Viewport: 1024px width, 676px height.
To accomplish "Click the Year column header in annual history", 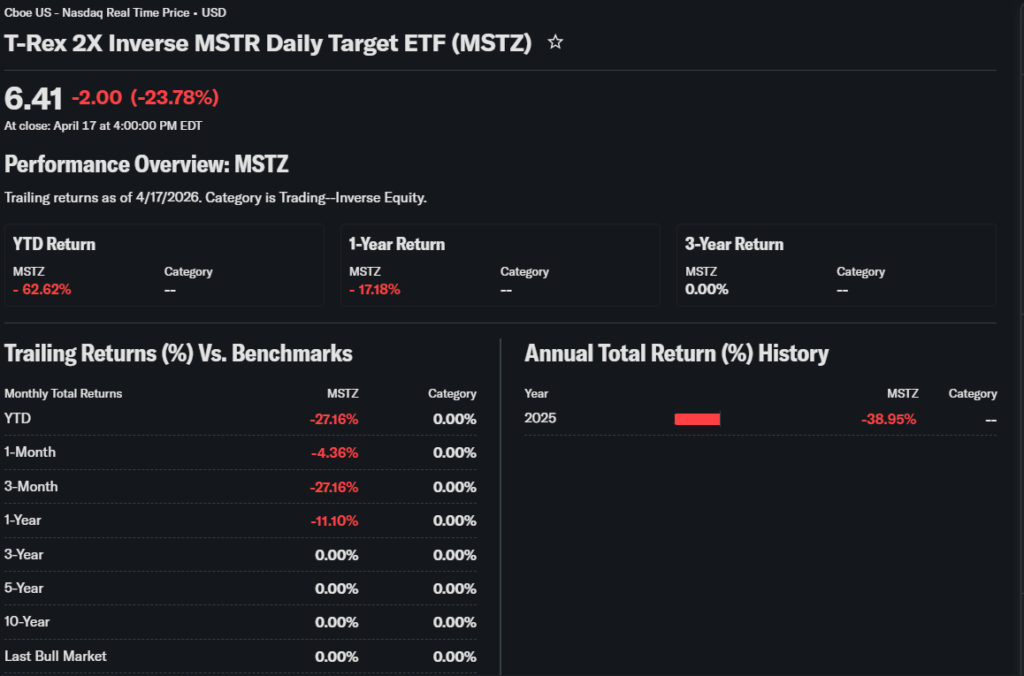I will (x=536, y=394).
